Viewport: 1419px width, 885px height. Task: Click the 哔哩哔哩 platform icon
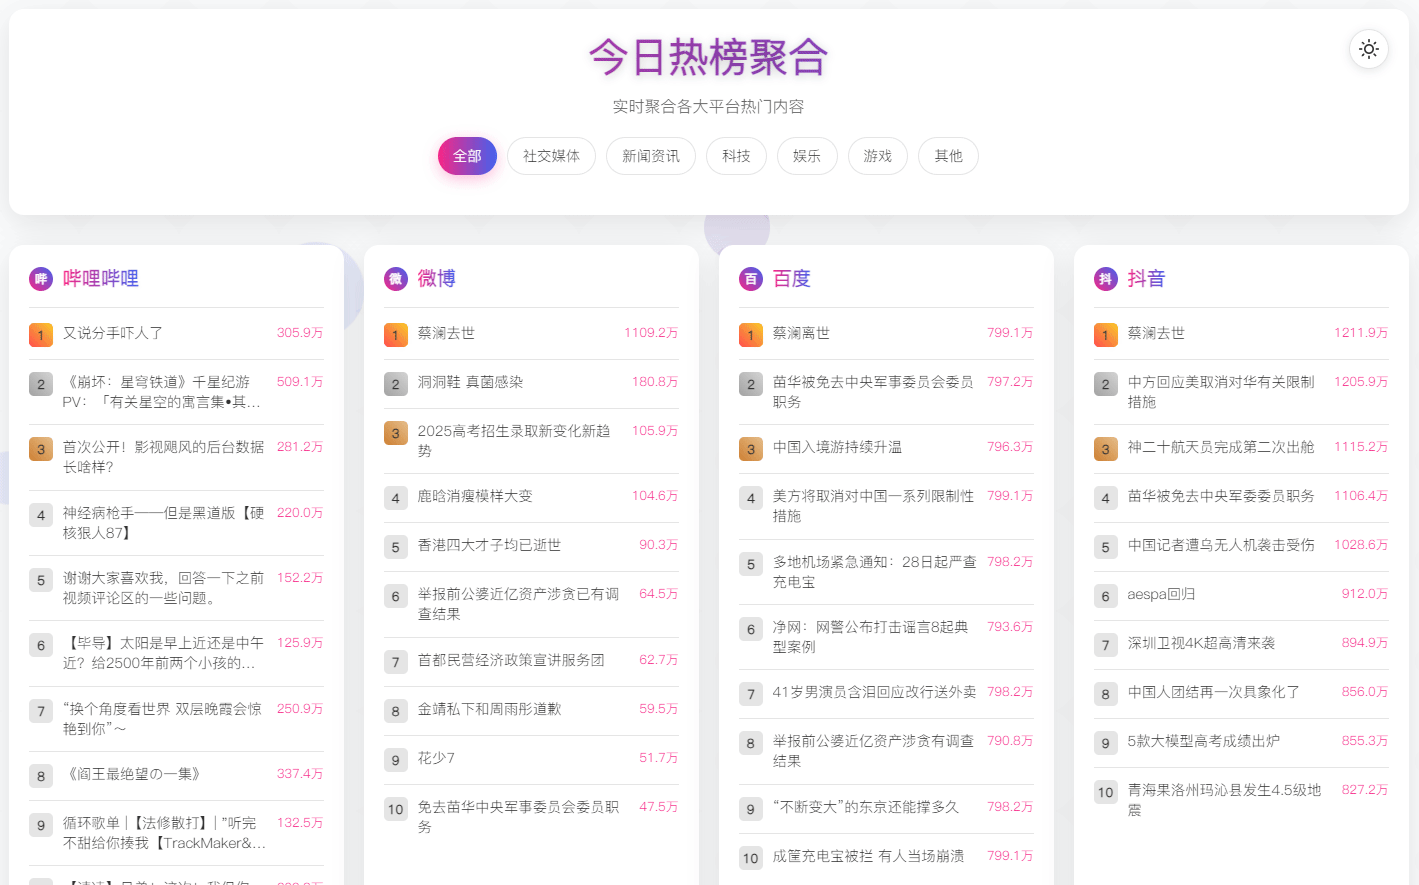pyautogui.click(x=41, y=279)
